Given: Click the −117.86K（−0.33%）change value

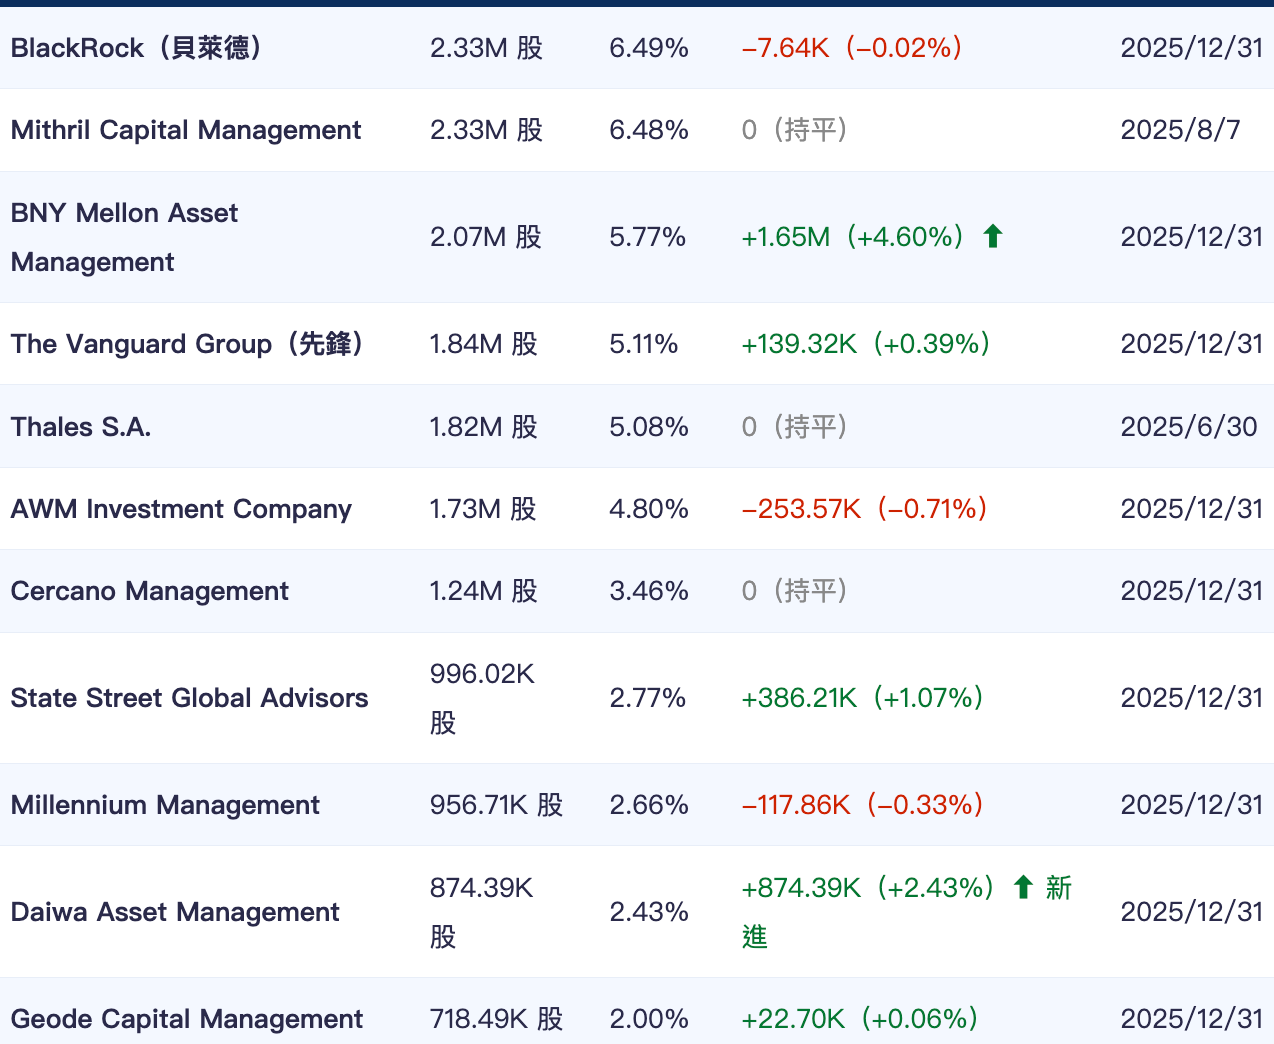Looking at the screenshot, I should click(x=863, y=805).
